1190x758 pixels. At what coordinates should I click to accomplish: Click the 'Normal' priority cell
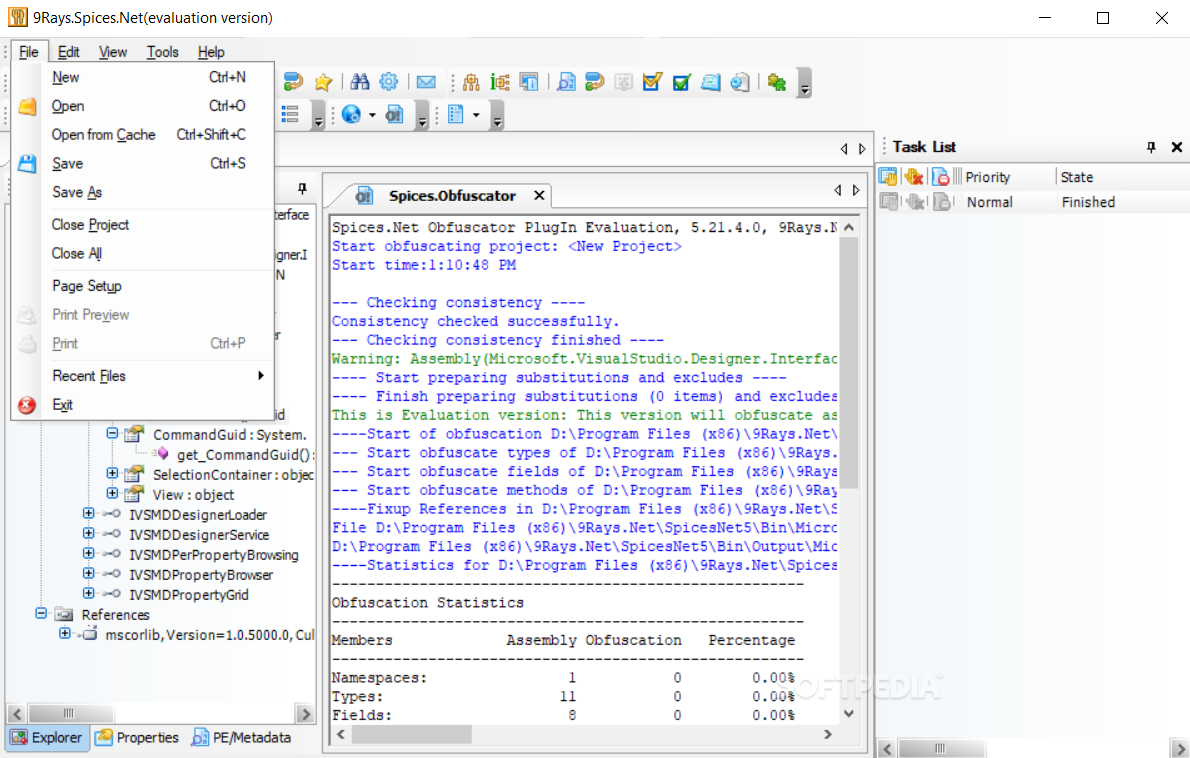coord(990,202)
